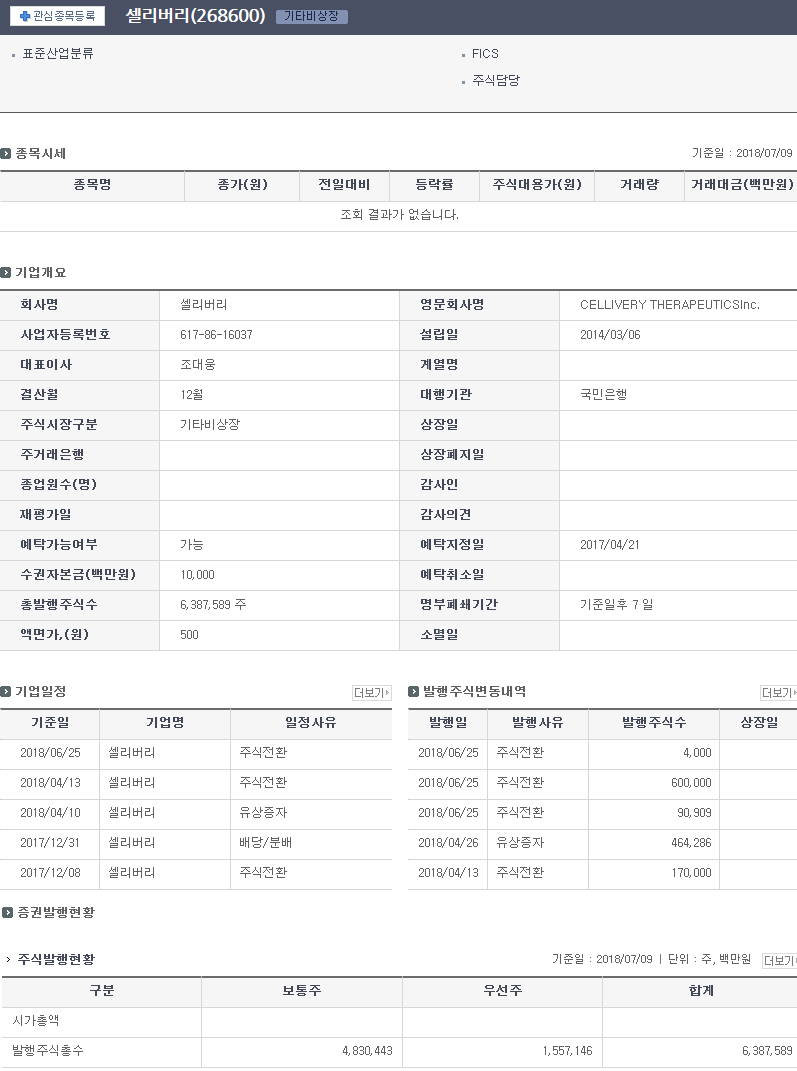Select the 발행사유 column header

(x=537, y=723)
